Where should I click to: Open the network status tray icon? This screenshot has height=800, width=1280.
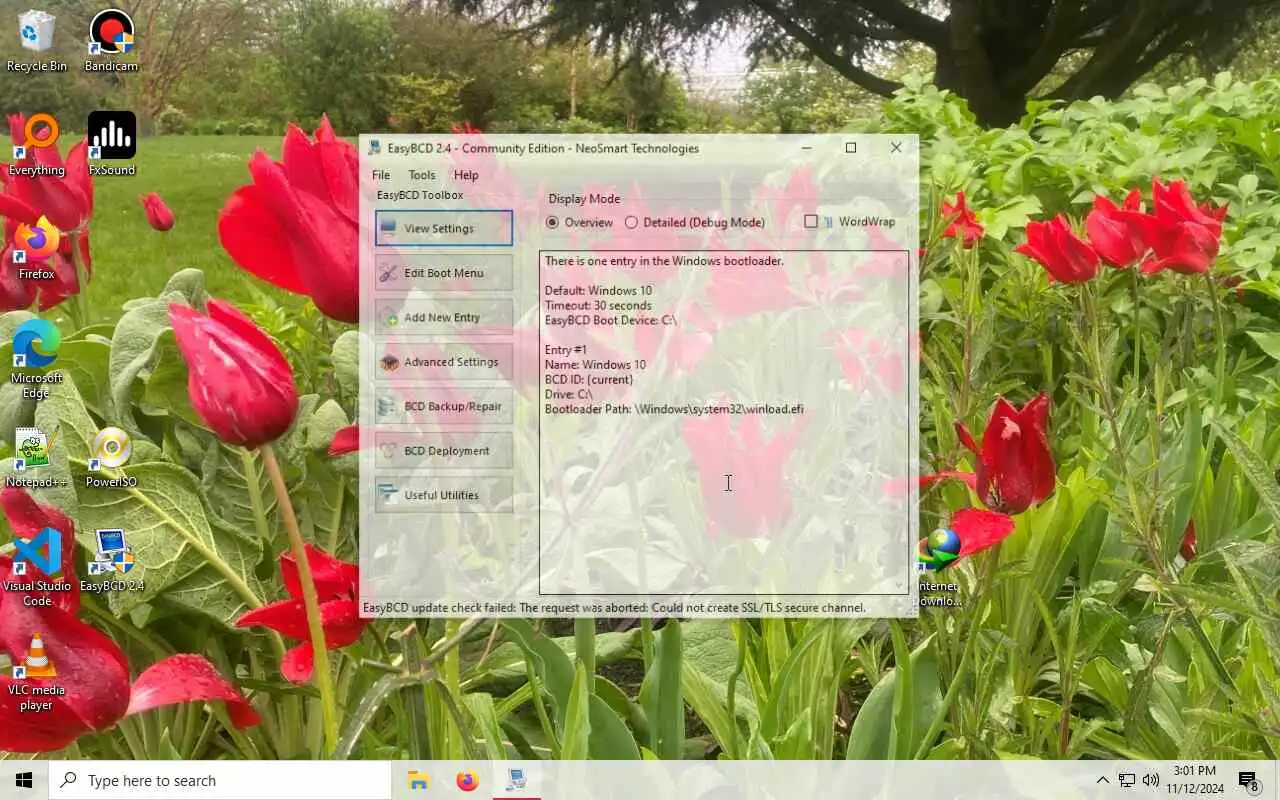tap(1127, 780)
